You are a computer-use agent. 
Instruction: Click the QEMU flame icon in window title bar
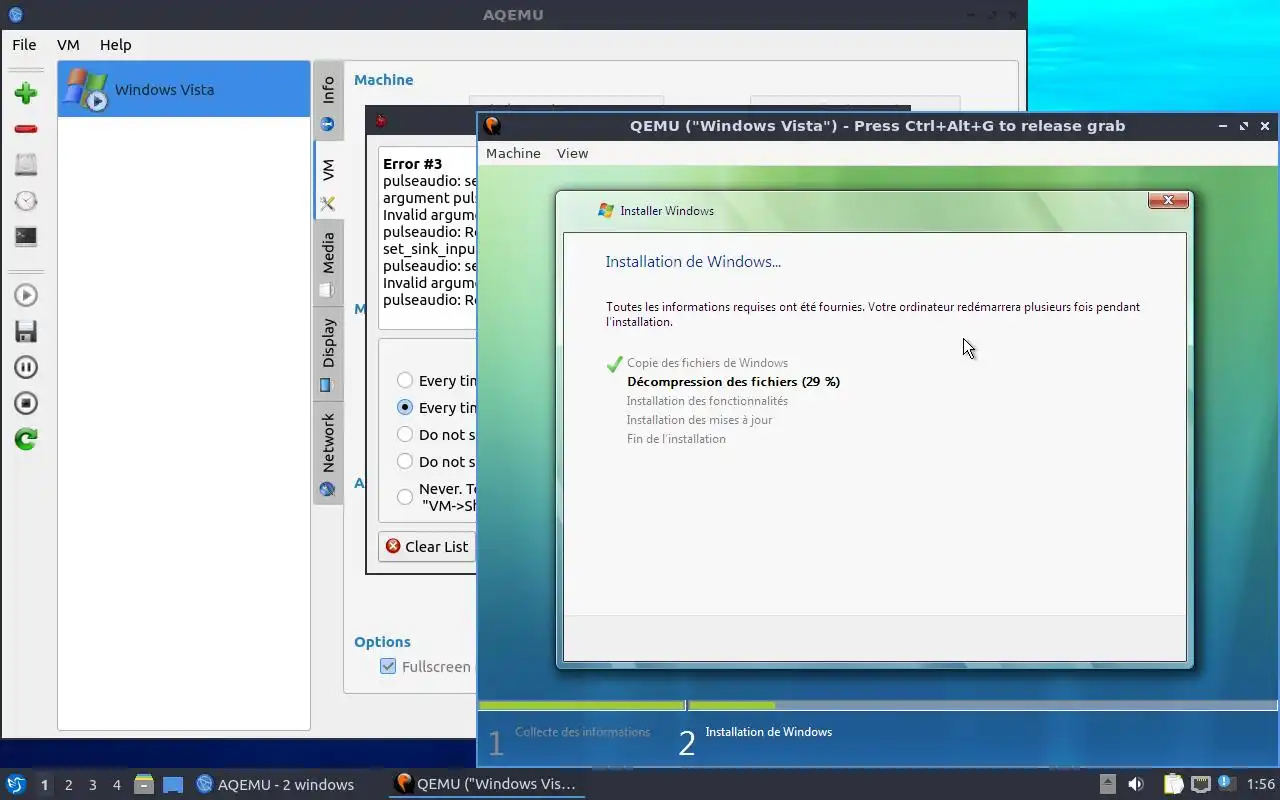point(492,126)
